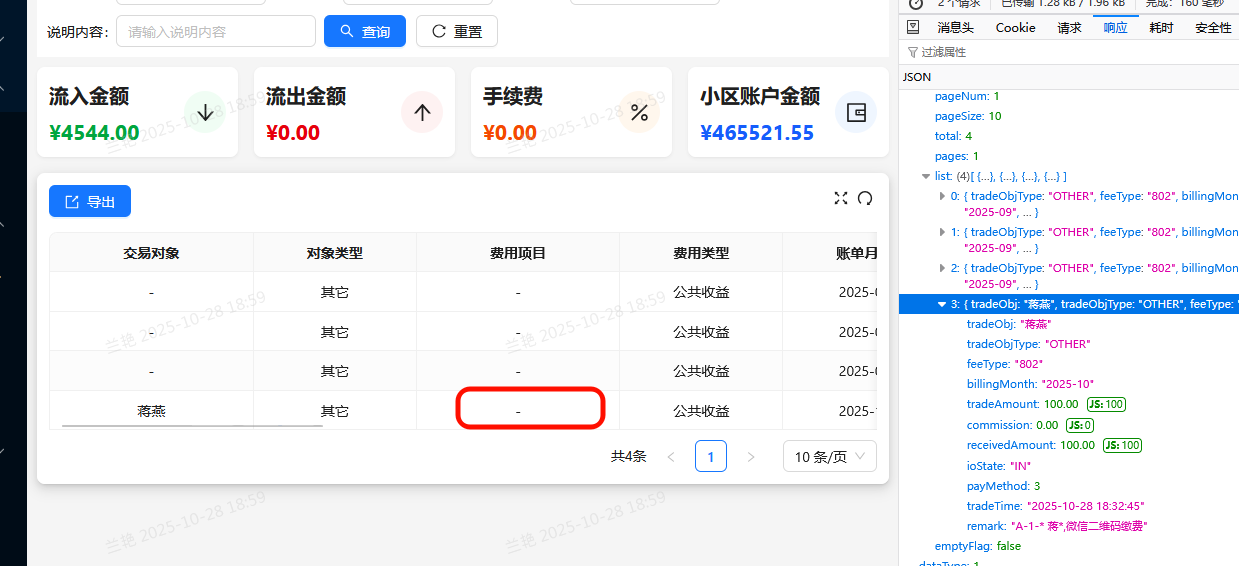Click the commission percent icon
The image size is (1239, 566).
639,112
